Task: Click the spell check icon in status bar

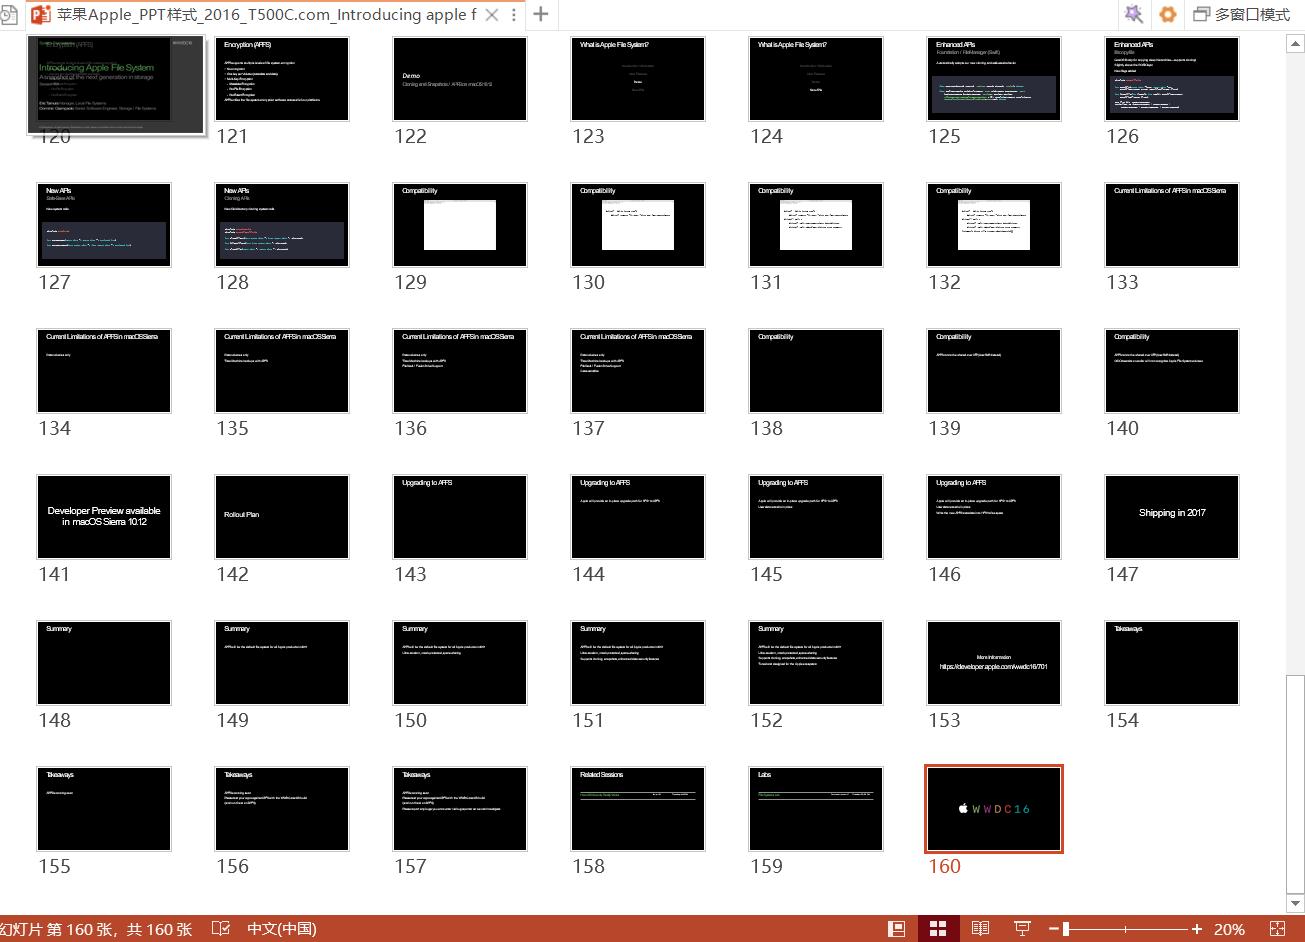Action: (x=221, y=929)
